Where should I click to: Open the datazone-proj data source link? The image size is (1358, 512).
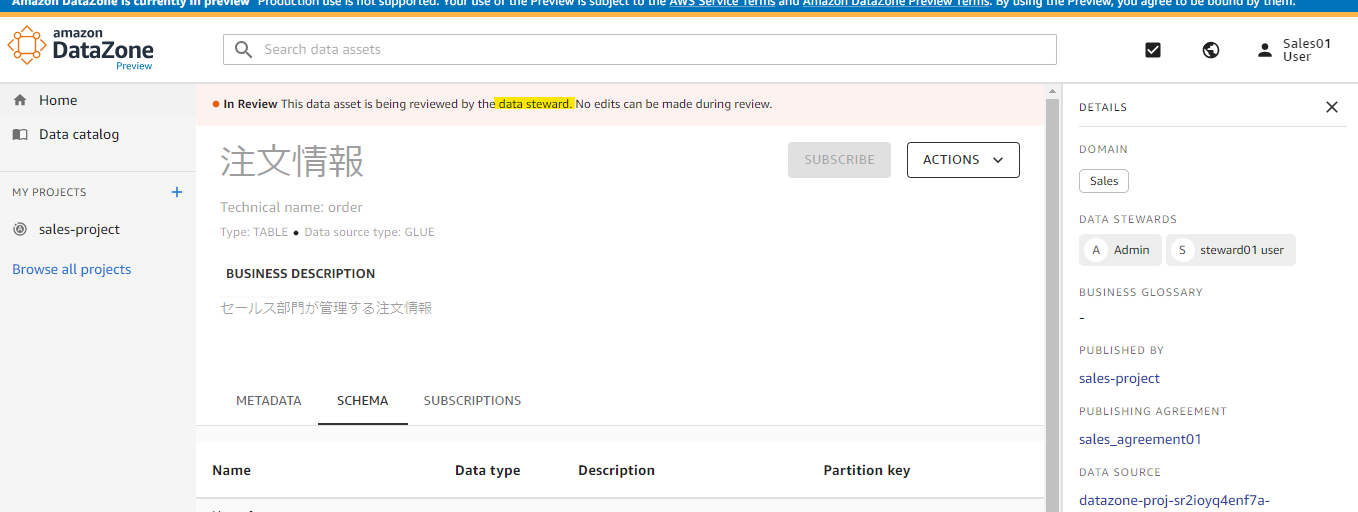[1174, 500]
